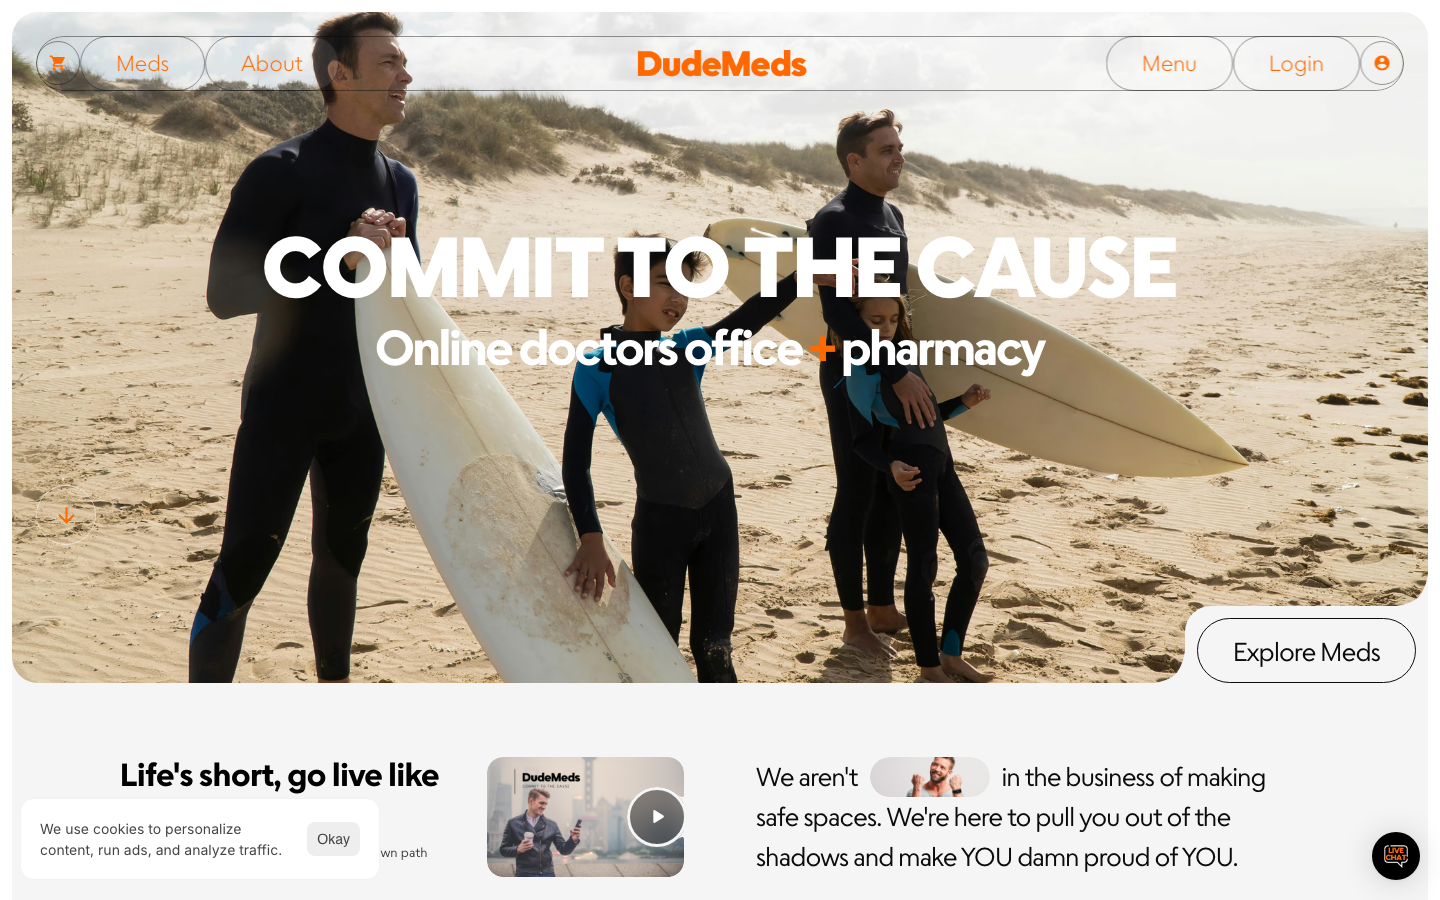1440x900 pixels.
Task: Accept cookies with Okay button
Action: [x=333, y=839]
